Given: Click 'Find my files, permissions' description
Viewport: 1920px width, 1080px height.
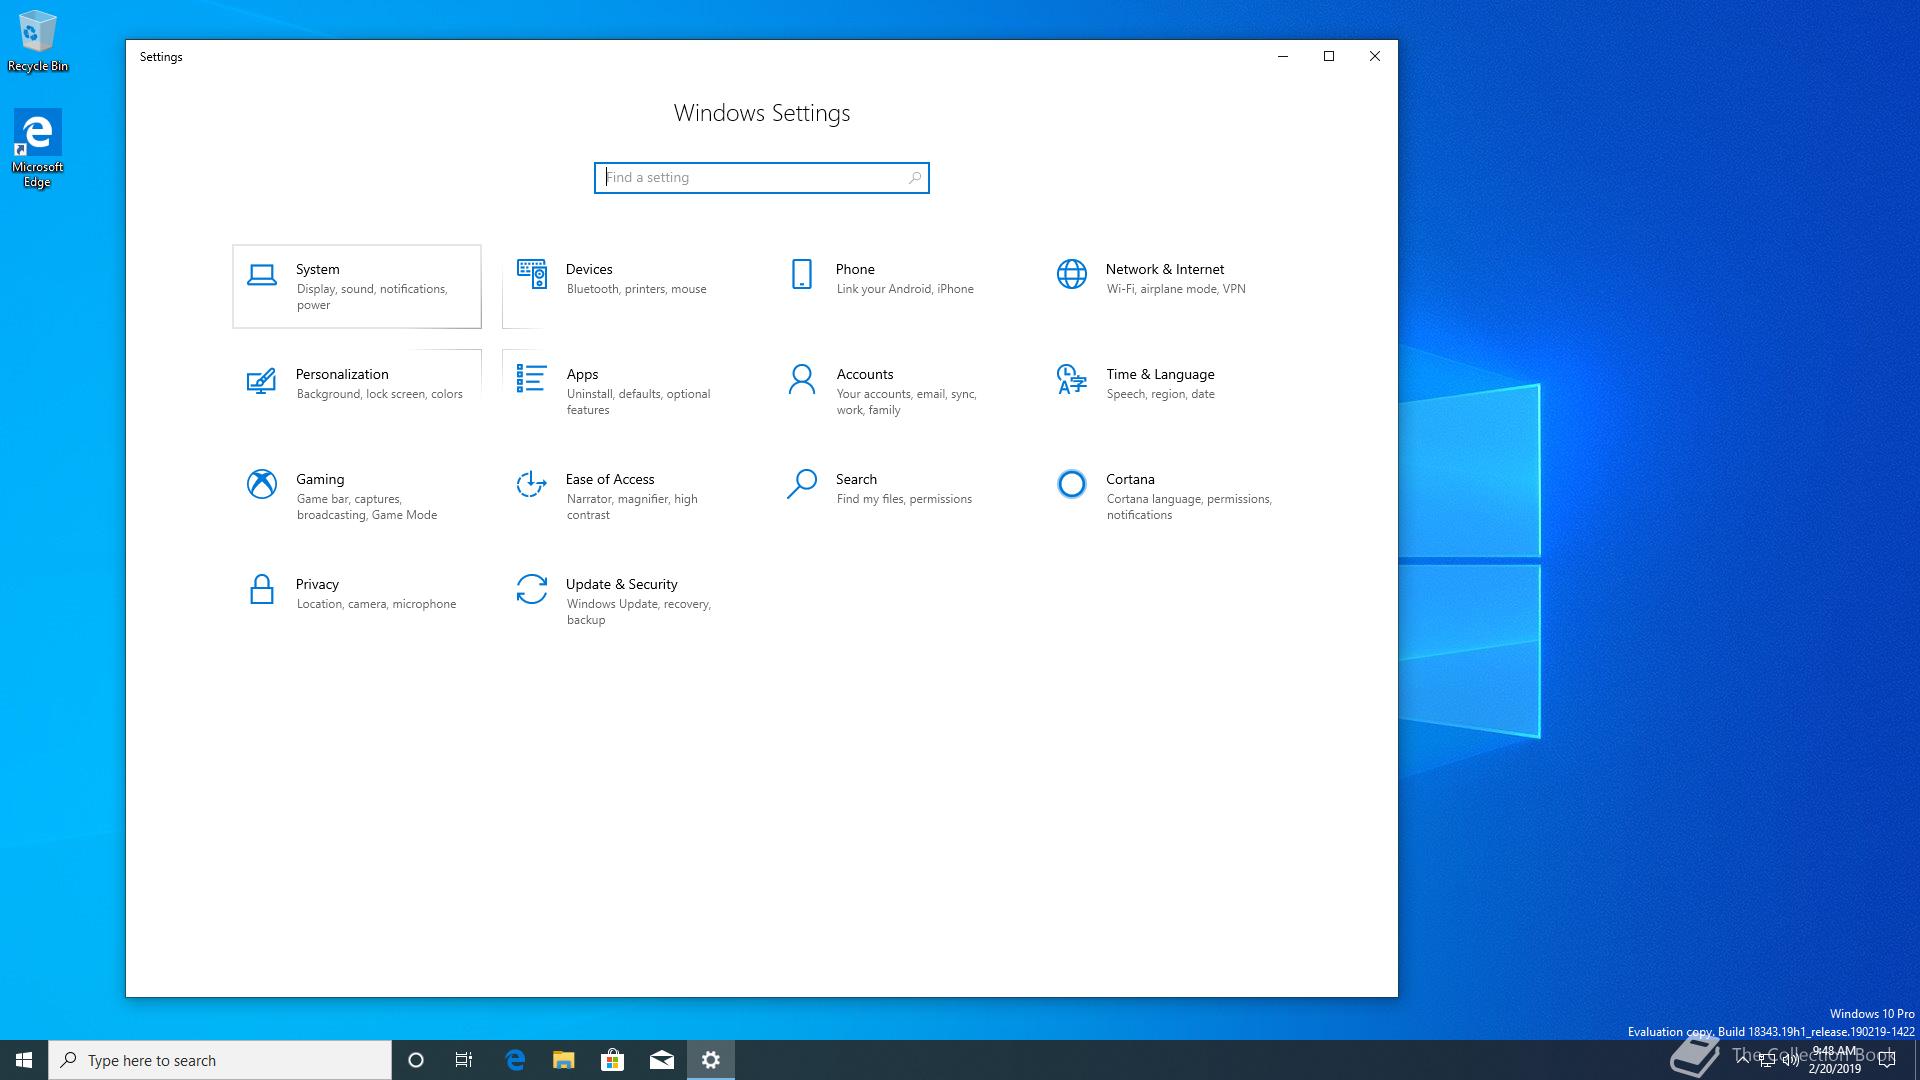Looking at the screenshot, I should [x=904, y=499].
